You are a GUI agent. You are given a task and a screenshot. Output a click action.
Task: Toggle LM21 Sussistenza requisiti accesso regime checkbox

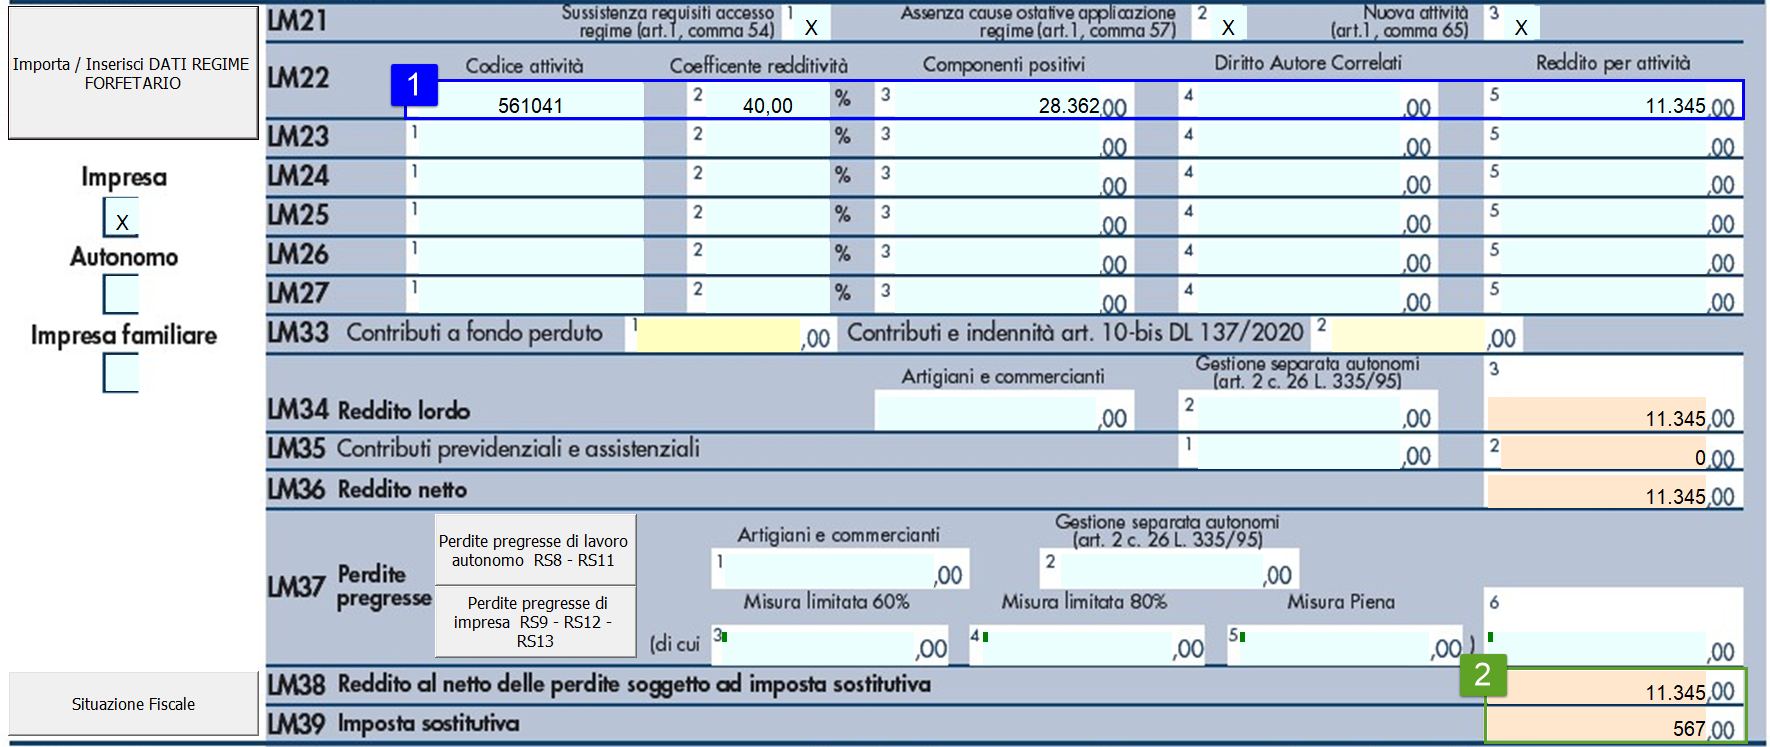click(x=811, y=27)
